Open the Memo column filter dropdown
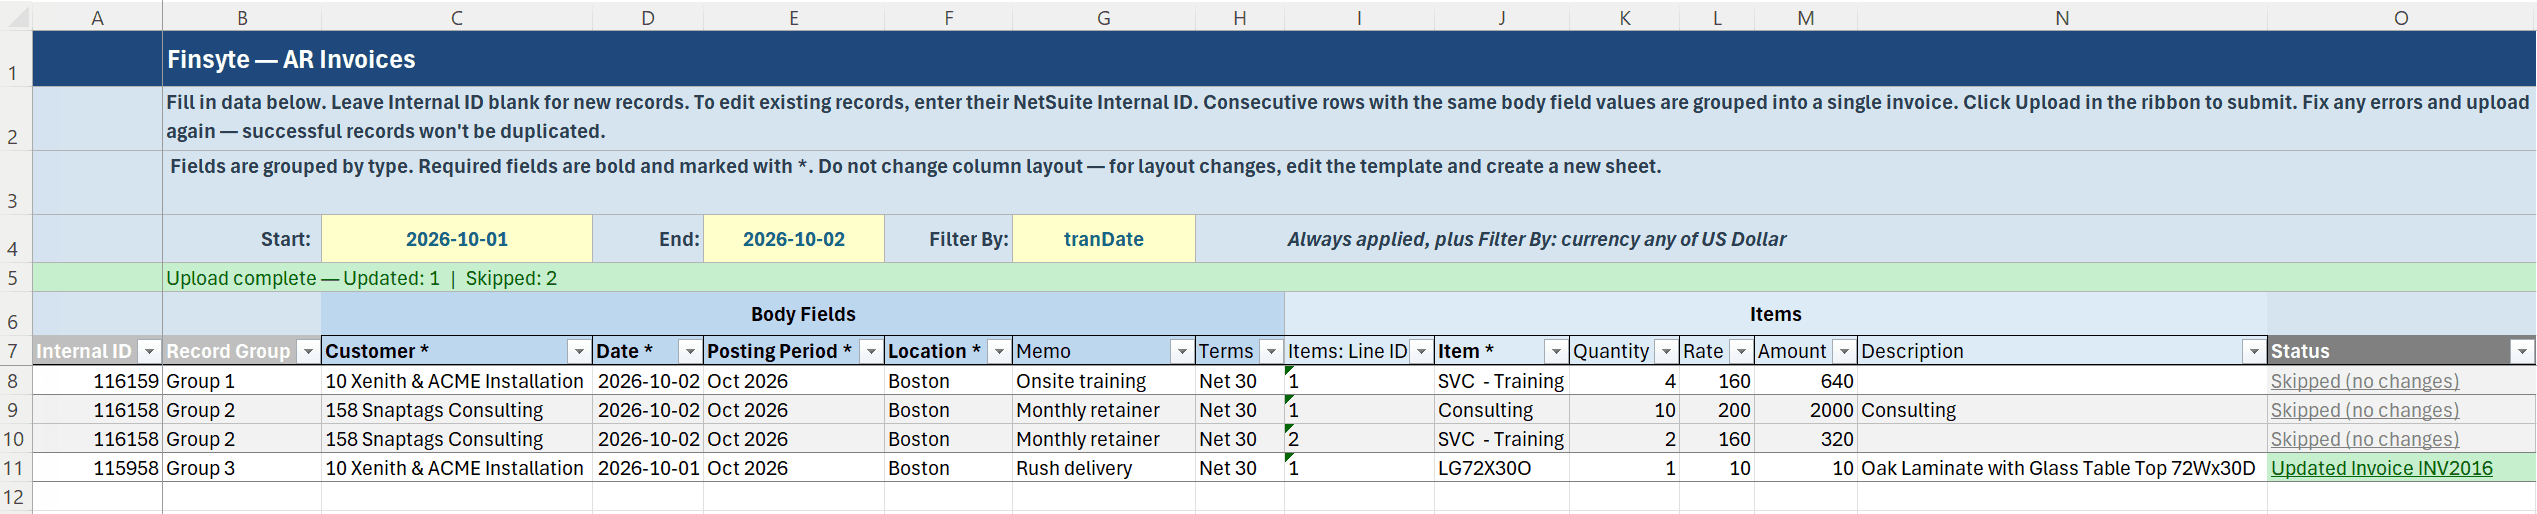Viewport: 2537px width, 514px height. click(x=1182, y=351)
